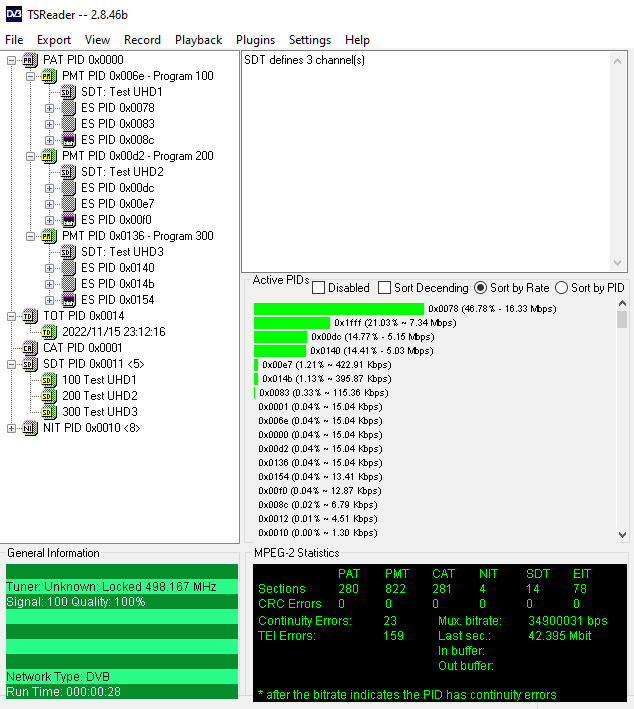Viewport: 634px width, 709px height.
Task: Collapse the PMT PID 0x0136 Program 300 node
Action: (30, 236)
